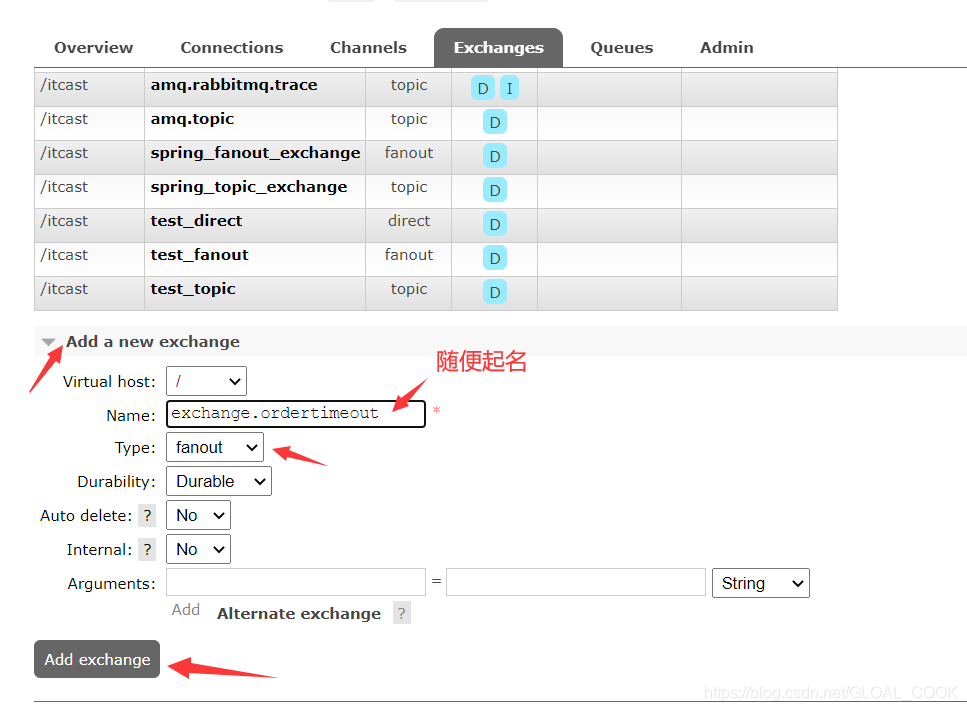The image size is (967, 711).
Task: Open the Overview tab
Action: (93, 47)
